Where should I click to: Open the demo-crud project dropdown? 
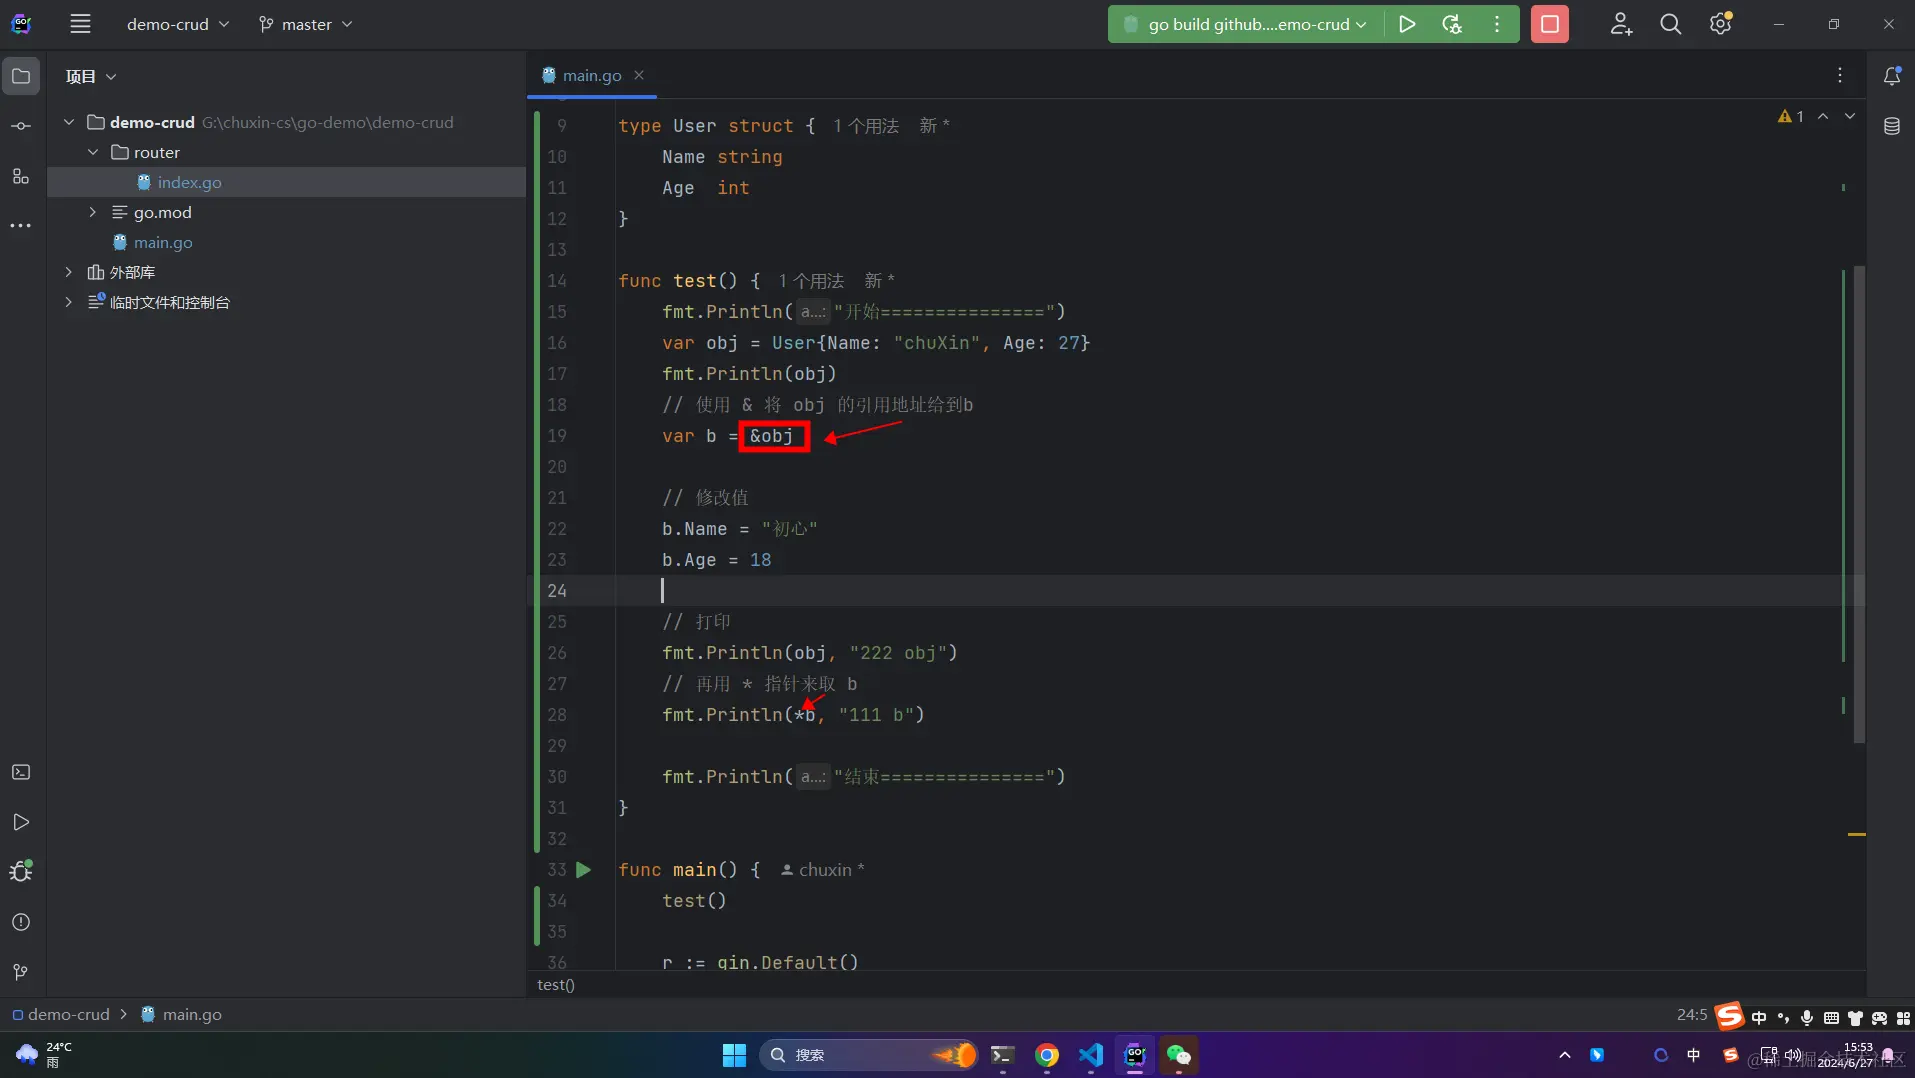[178, 24]
